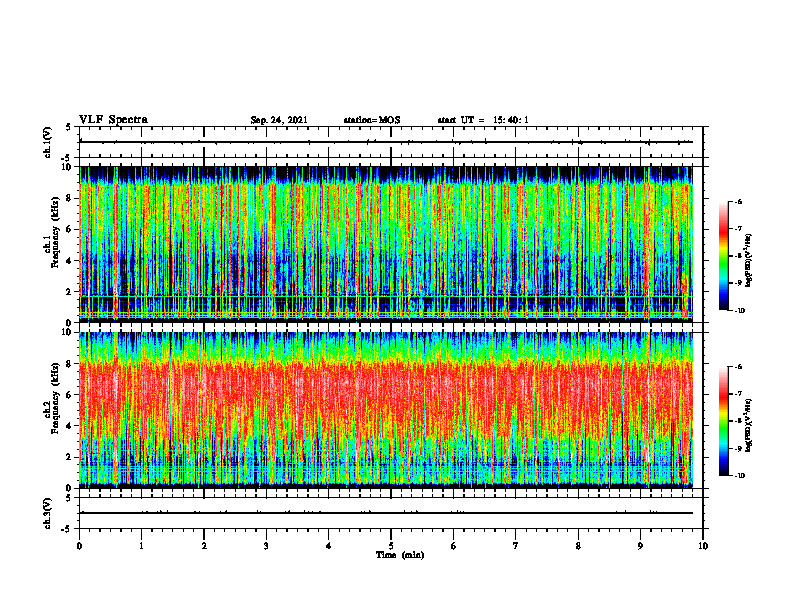Click the "6" kHz tick of ch.1 spectrogram
The image size is (792, 612).
coord(70,229)
